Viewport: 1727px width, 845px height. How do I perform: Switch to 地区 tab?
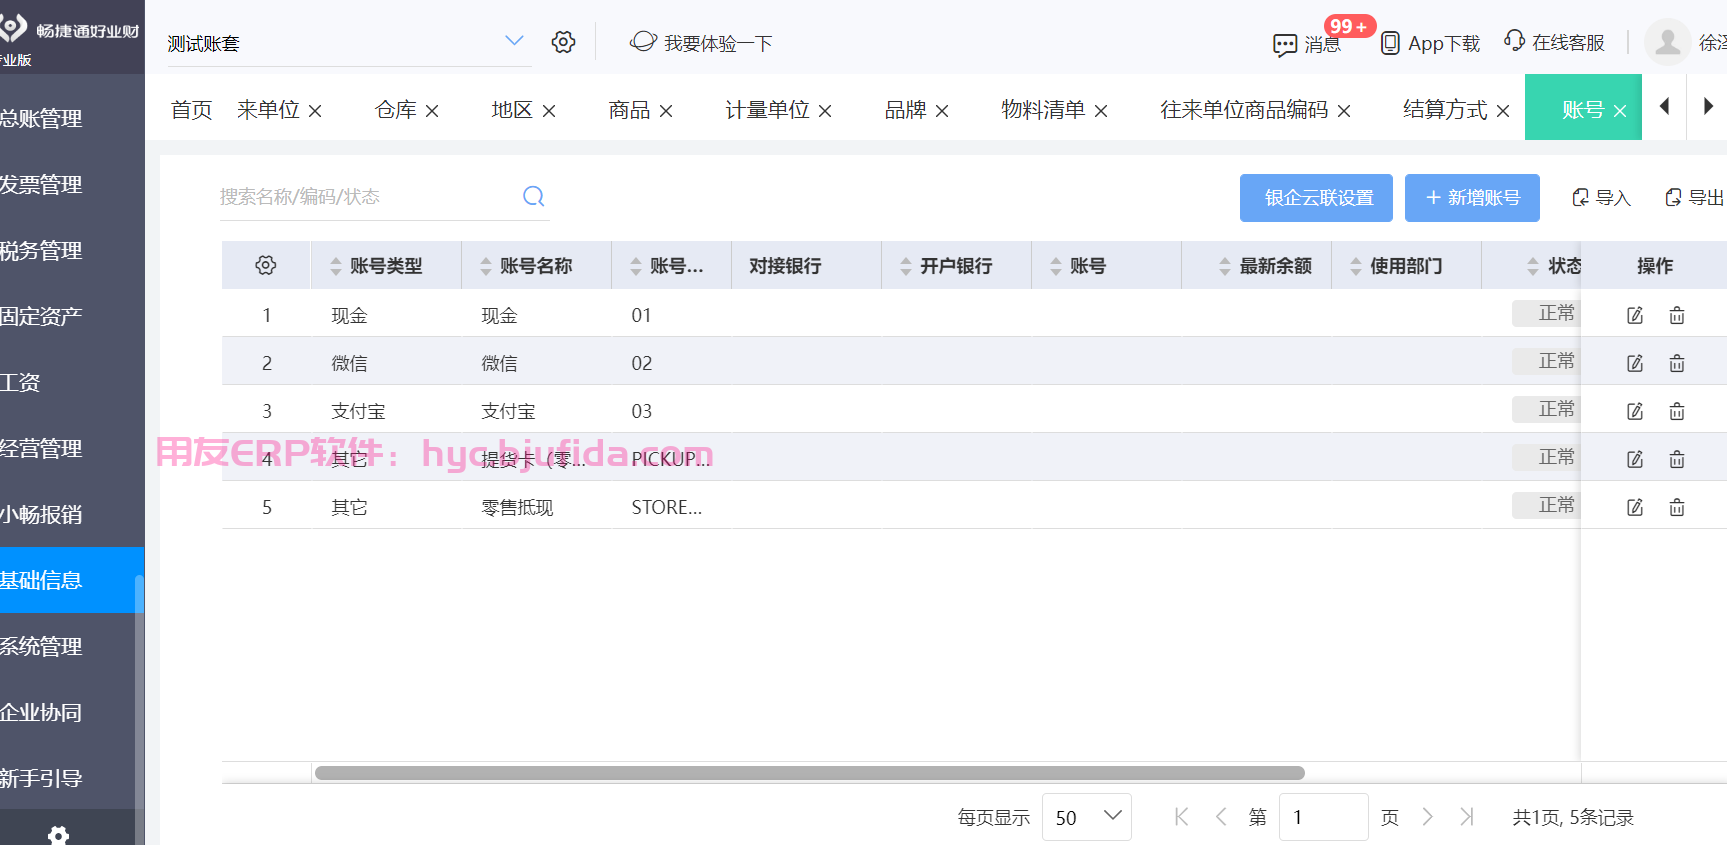(x=511, y=110)
